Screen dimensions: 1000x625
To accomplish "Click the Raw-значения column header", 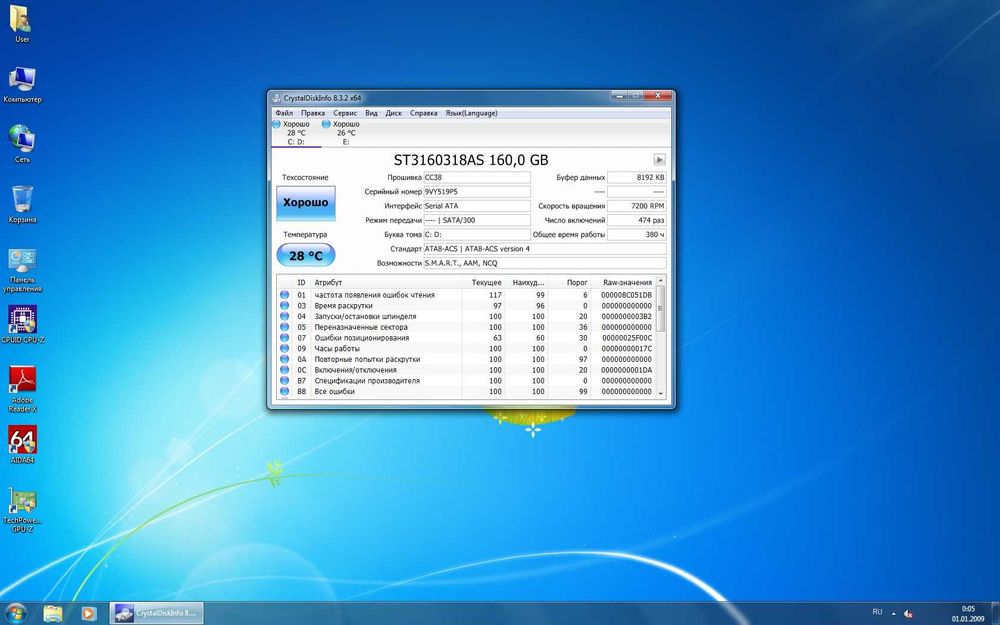I will pyautogui.click(x=623, y=282).
